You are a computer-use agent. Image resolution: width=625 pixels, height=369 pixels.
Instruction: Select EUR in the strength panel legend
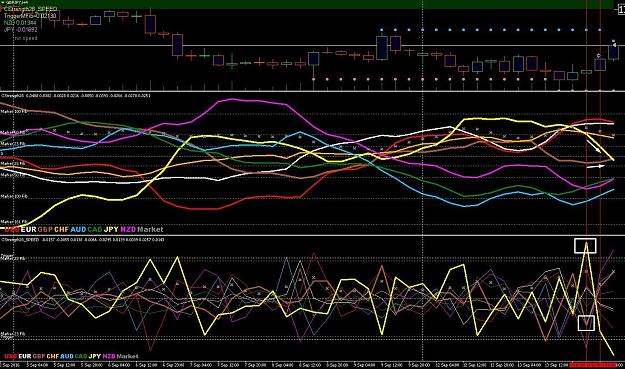click(29, 230)
